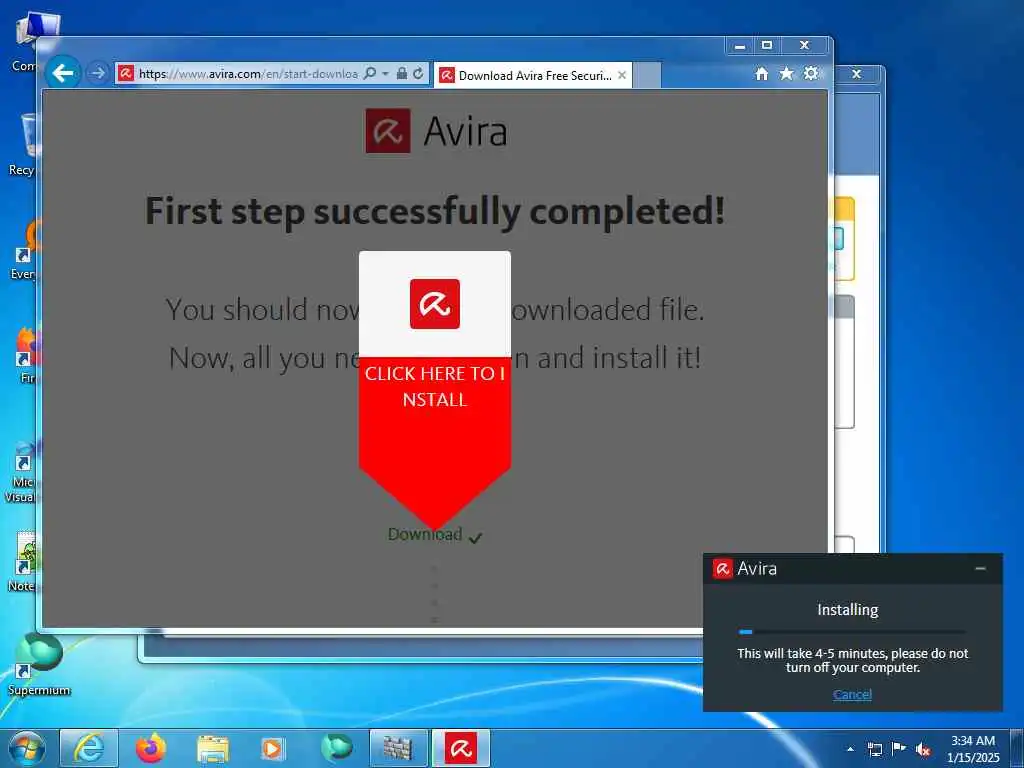Viewport: 1024px width, 768px height.
Task: Click the First step successfully completed heading
Action: tap(435, 211)
